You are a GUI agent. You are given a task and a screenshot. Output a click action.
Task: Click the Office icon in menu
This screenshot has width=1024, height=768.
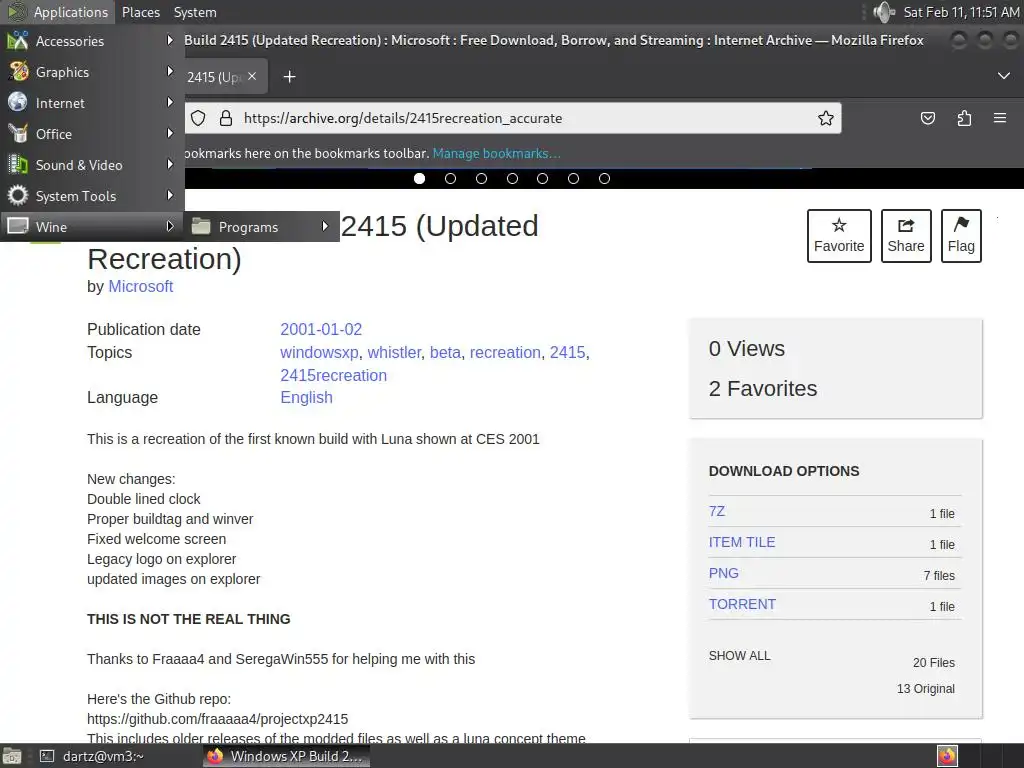[x=18, y=133]
